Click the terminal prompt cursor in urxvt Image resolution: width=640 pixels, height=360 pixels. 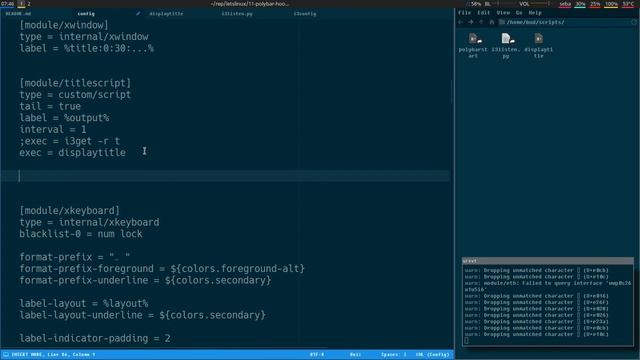[x=467, y=340]
